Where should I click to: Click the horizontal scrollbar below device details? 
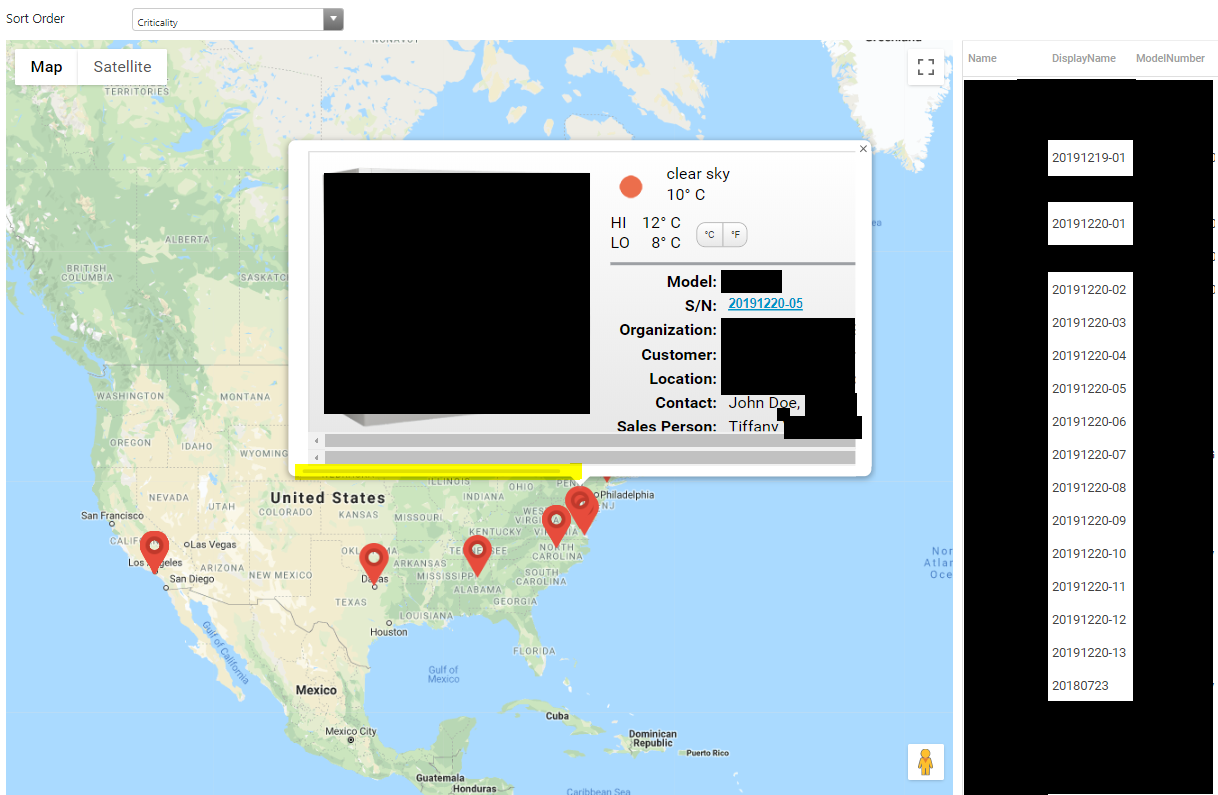(585, 441)
